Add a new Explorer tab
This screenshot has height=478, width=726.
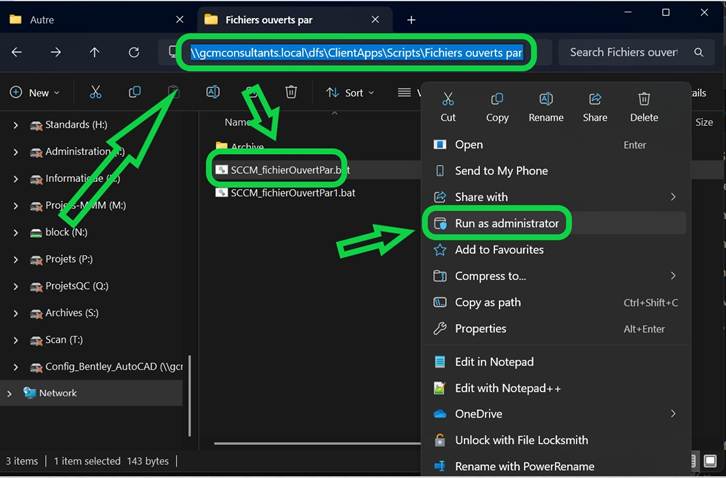[x=411, y=20]
